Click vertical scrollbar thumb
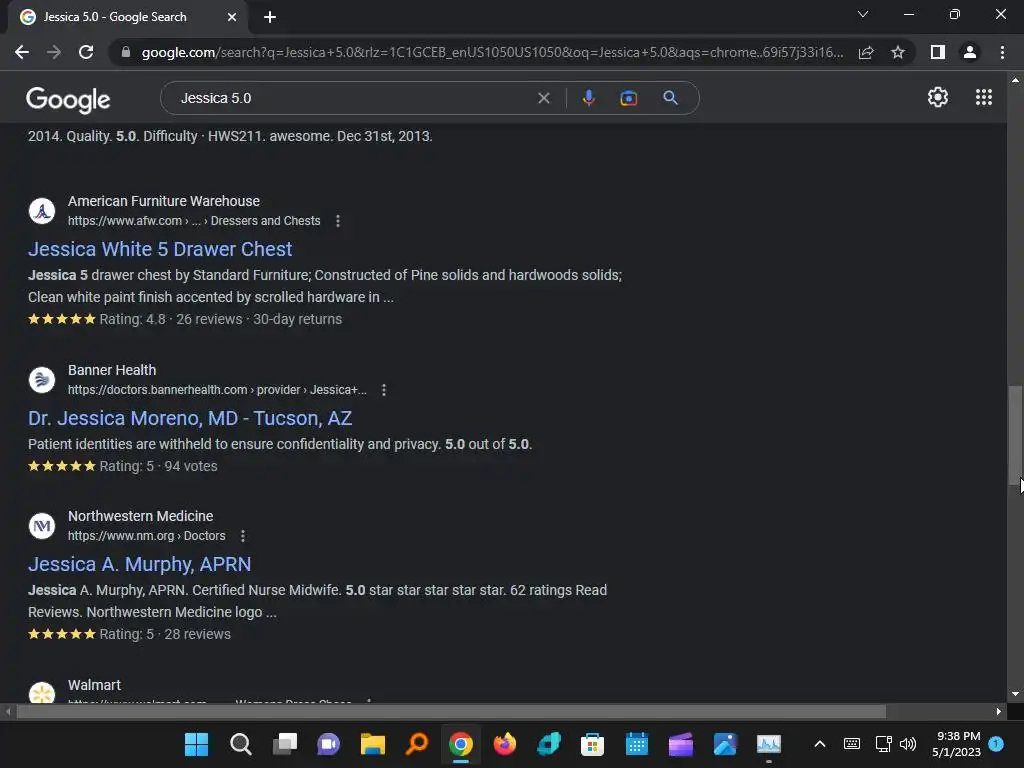Viewport: 1024px width, 768px height. coord(1015,434)
